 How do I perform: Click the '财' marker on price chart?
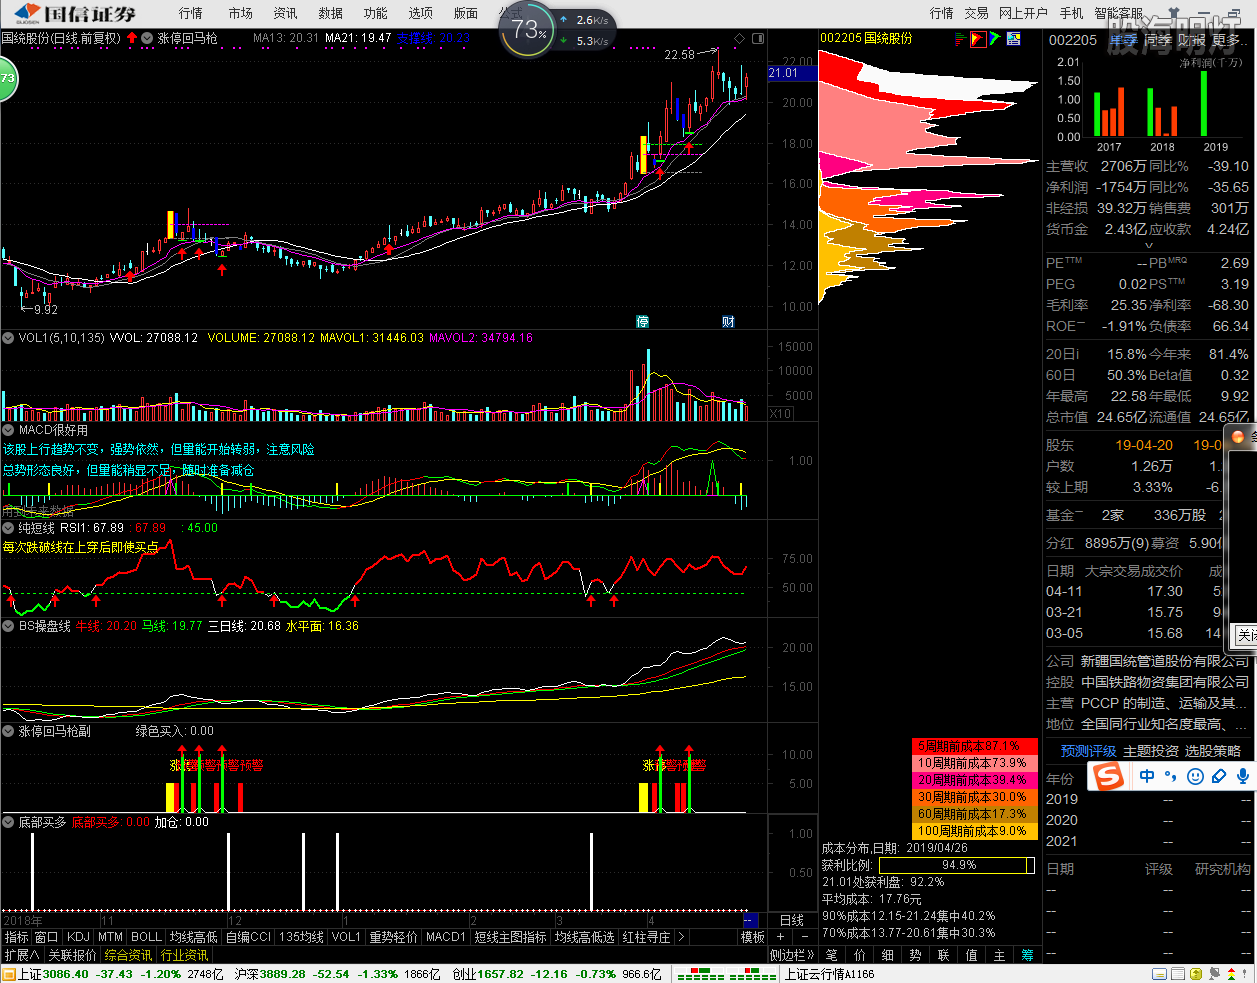click(x=729, y=321)
